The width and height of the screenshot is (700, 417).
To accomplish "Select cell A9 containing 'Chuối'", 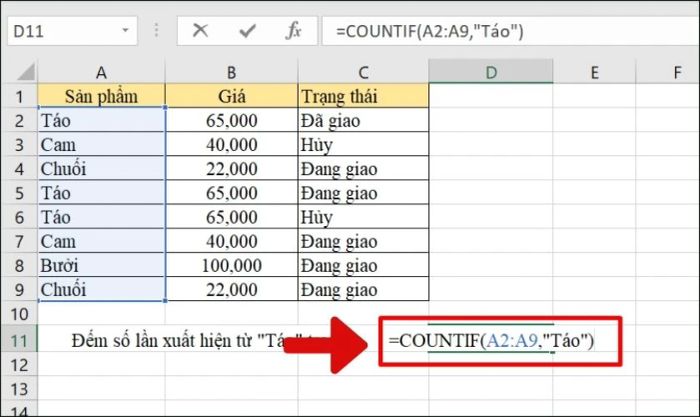I will 101,289.
